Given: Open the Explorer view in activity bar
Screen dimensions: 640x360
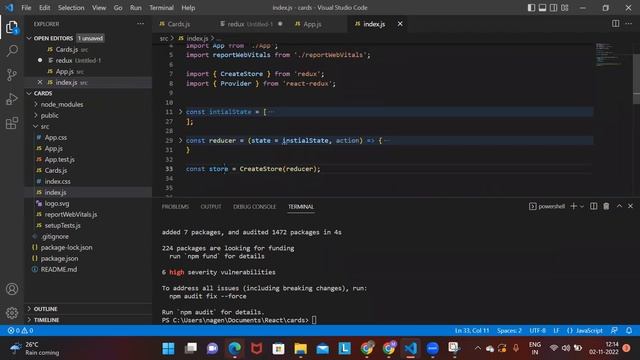Looking at the screenshot, I should 12,27.
